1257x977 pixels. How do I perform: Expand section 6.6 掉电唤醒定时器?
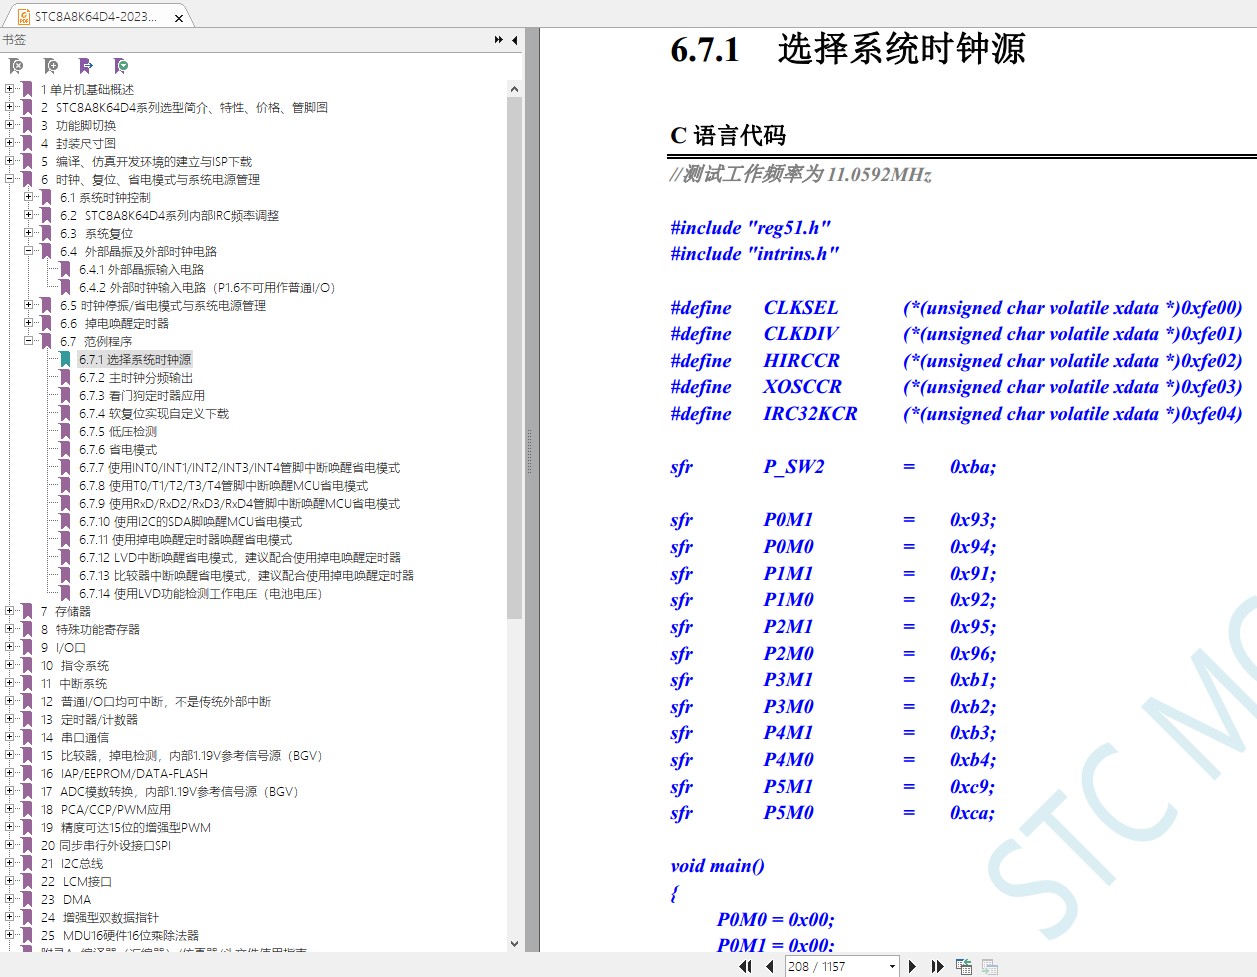(x=29, y=323)
